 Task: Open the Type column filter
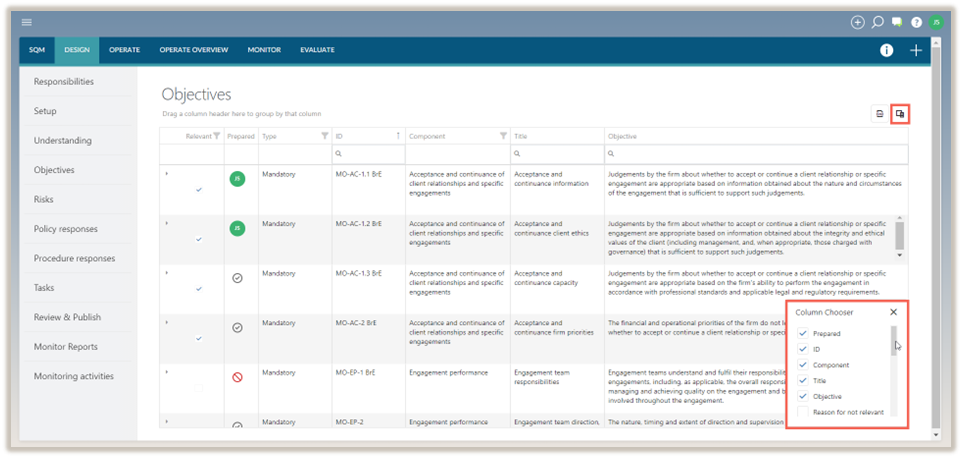[324, 136]
